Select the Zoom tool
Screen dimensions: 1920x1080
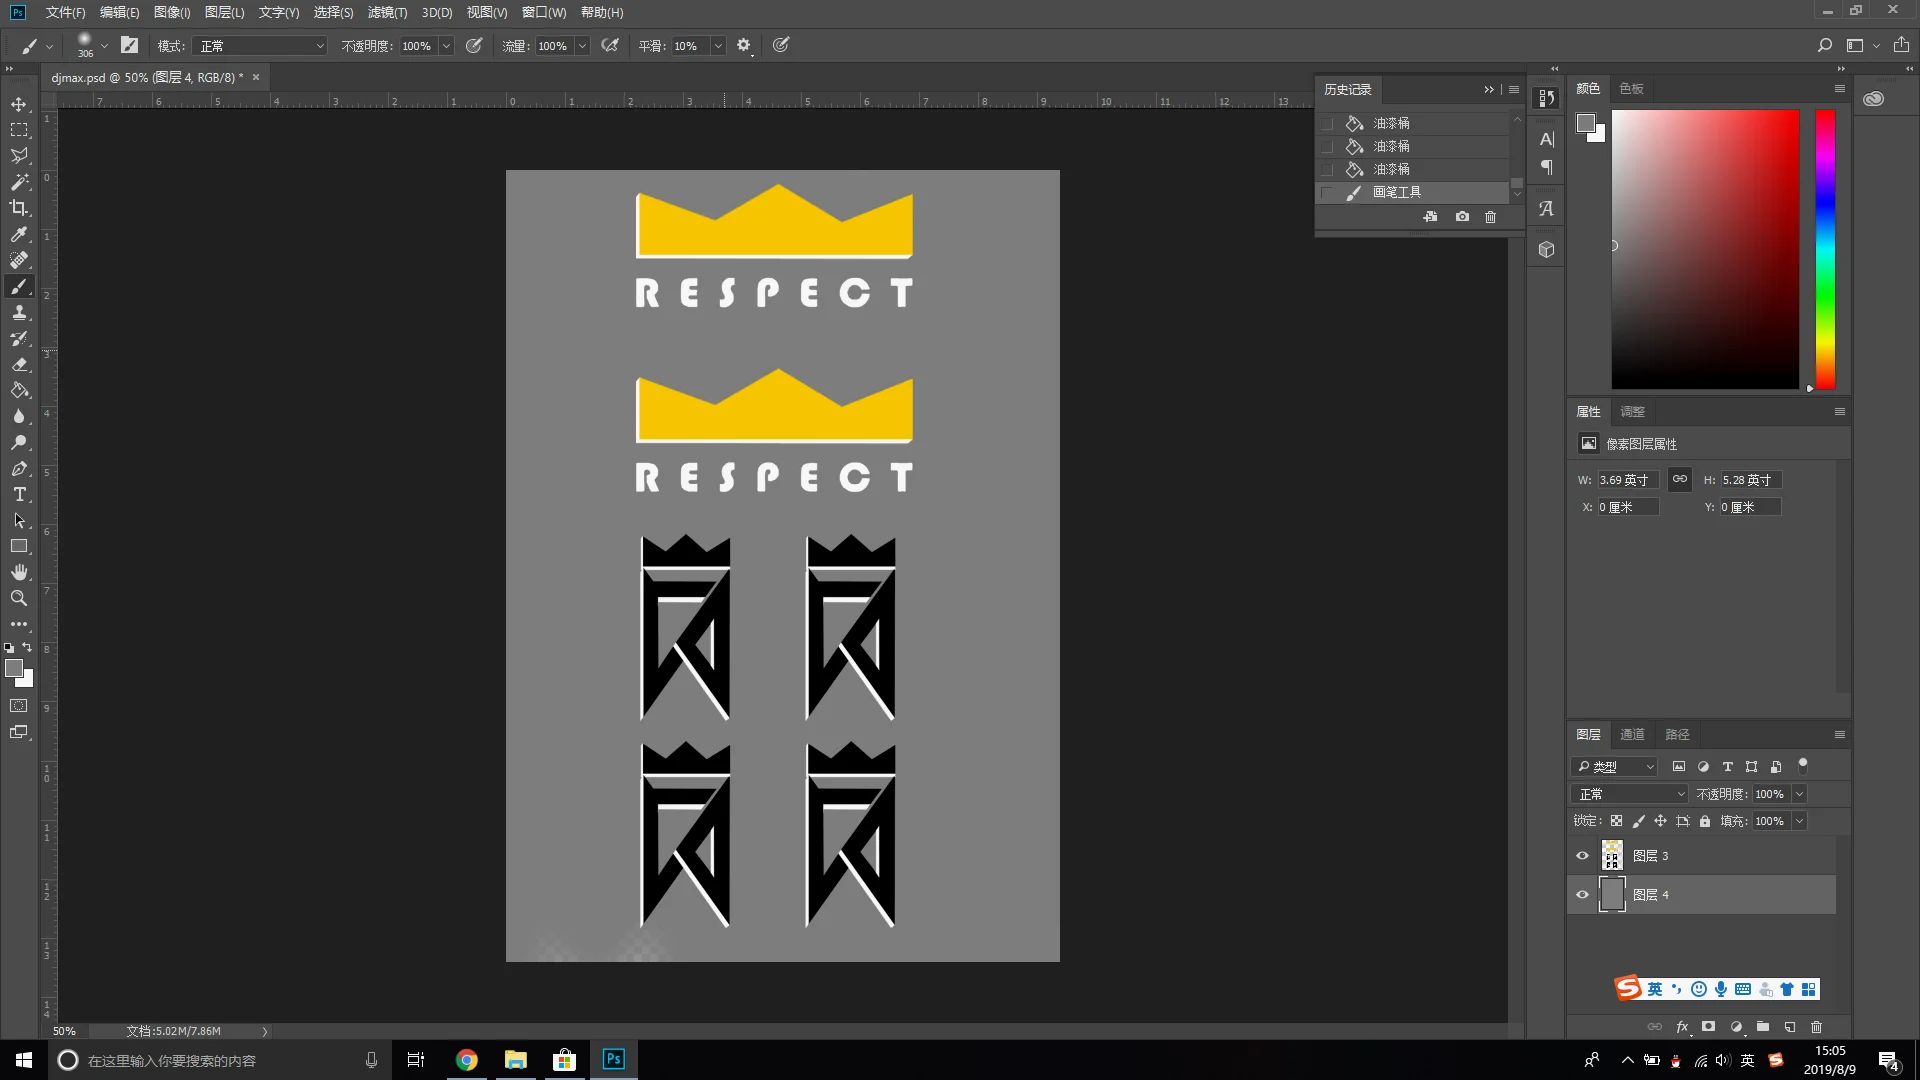coord(19,598)
